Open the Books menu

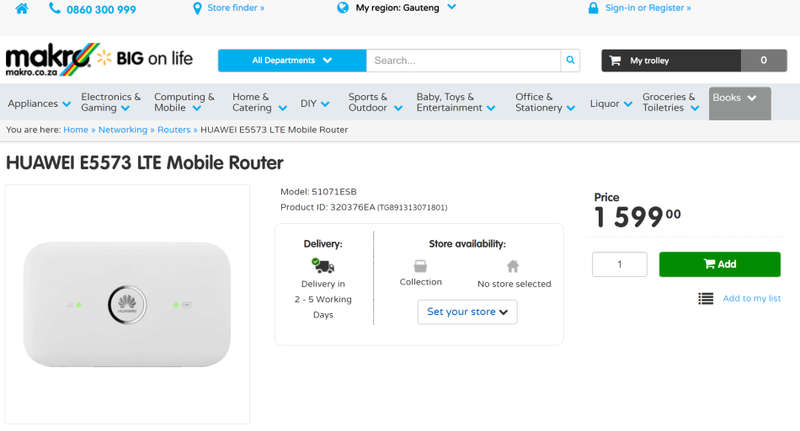point(739,104)
